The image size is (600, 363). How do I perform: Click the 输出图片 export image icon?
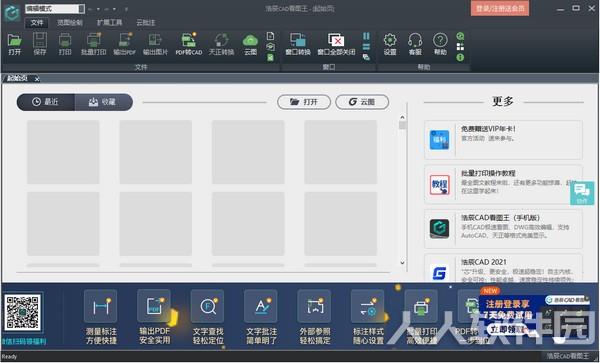tap(155, 44)
